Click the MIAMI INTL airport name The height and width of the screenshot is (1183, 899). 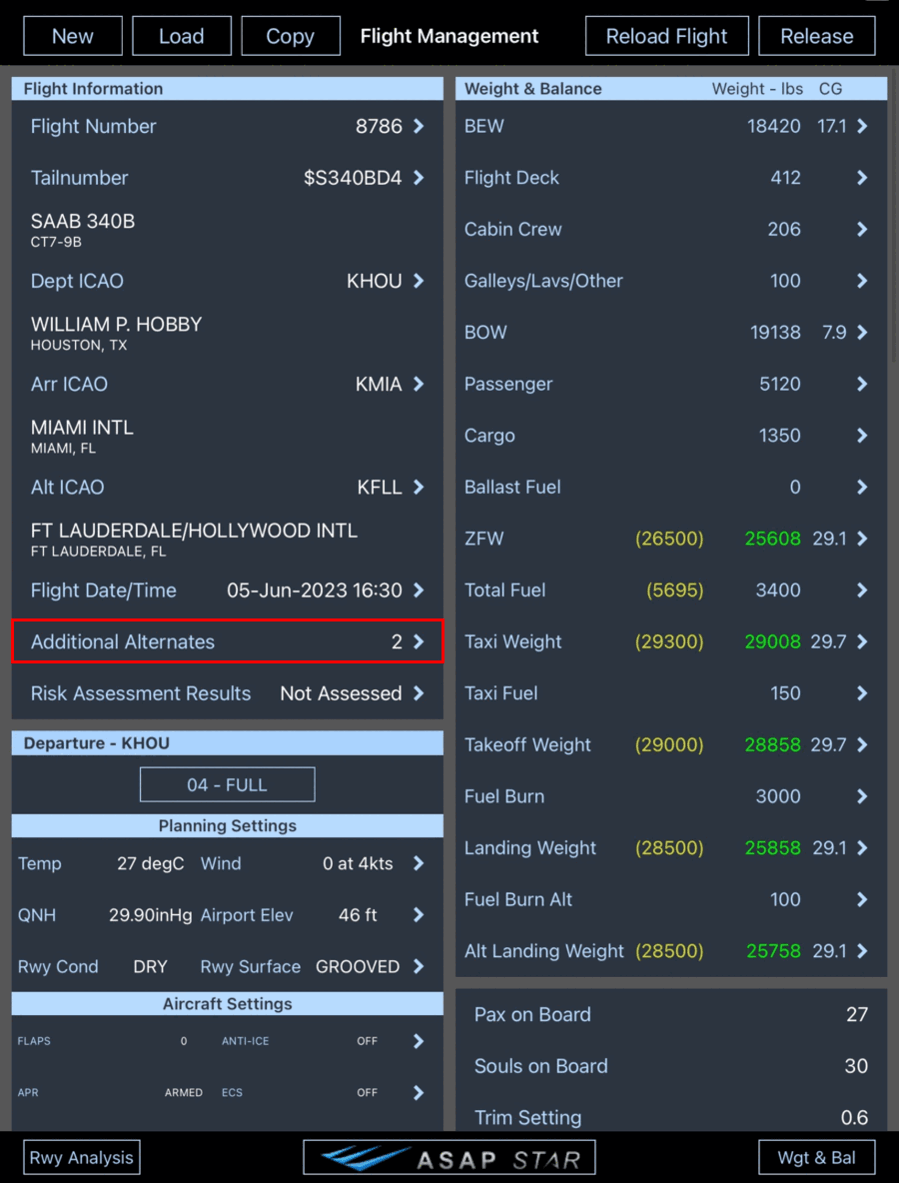[x=82, y=428]
